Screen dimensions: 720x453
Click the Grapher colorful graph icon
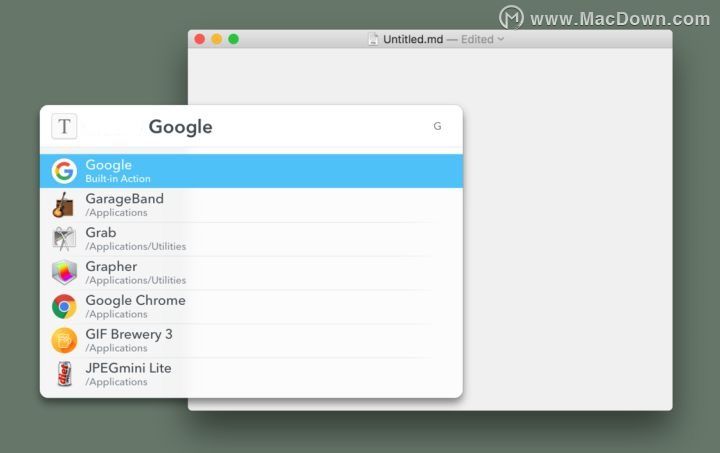64,273
